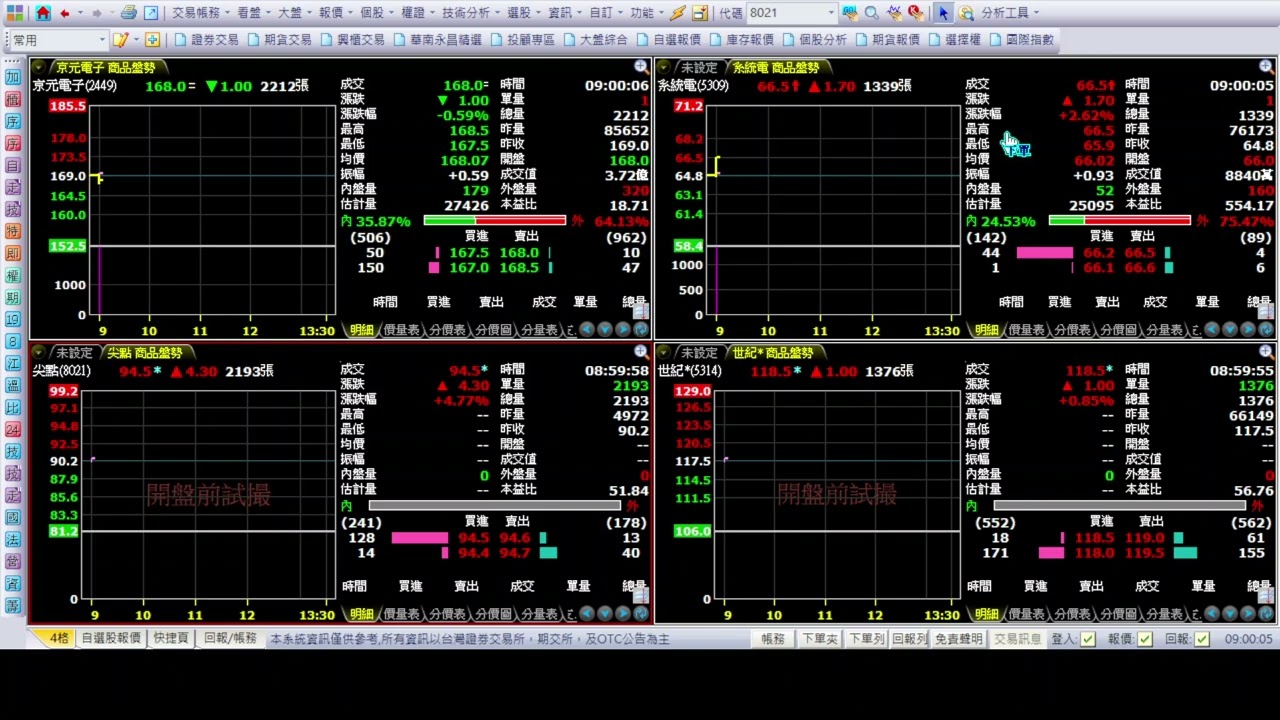Open the note-pencil icon beside 常用
This screenshot has width=1280, height=720.
point(121,40)
